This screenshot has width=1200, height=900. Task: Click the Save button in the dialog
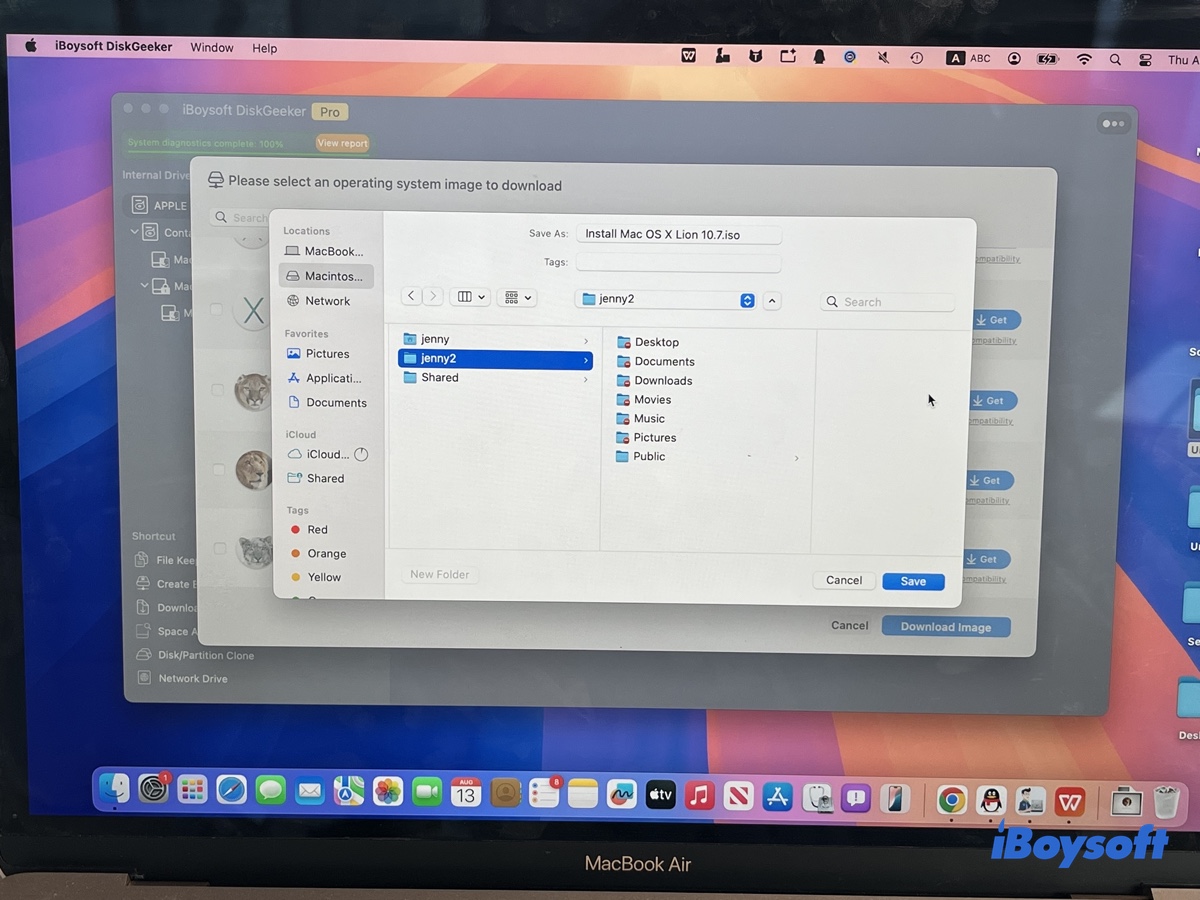[913, 581]
